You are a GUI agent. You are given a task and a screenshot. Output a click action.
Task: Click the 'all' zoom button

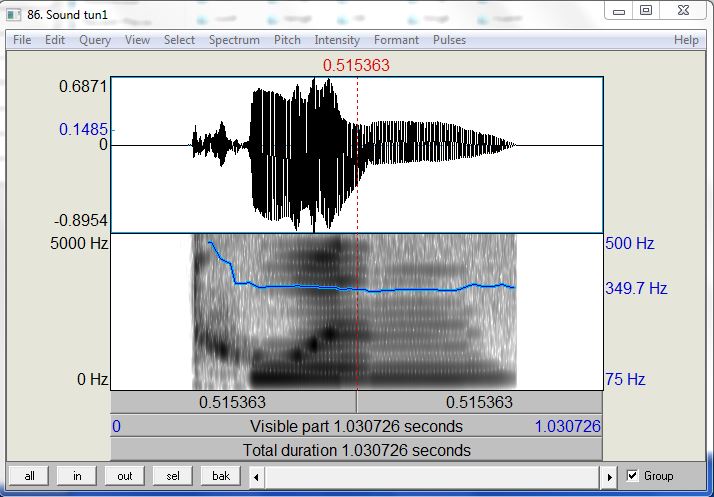pos(30,476)
